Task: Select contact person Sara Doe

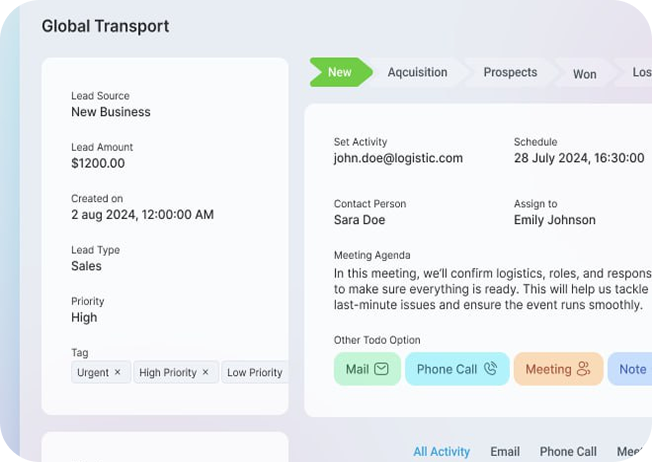Action: 359,220
